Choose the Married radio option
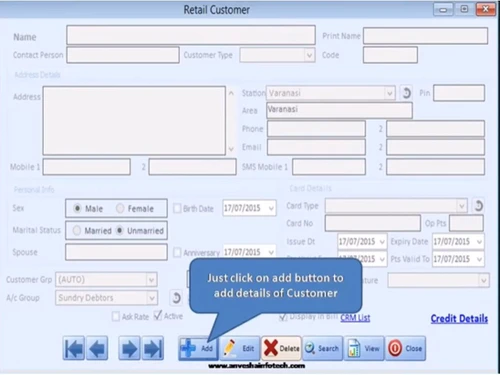Image resolution: width=500 pixels, height=375 pixels. (77, 230)
